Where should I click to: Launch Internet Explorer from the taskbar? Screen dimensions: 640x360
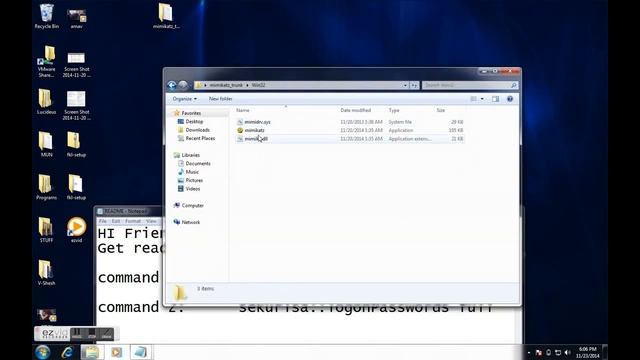click(x=67, y=352)
